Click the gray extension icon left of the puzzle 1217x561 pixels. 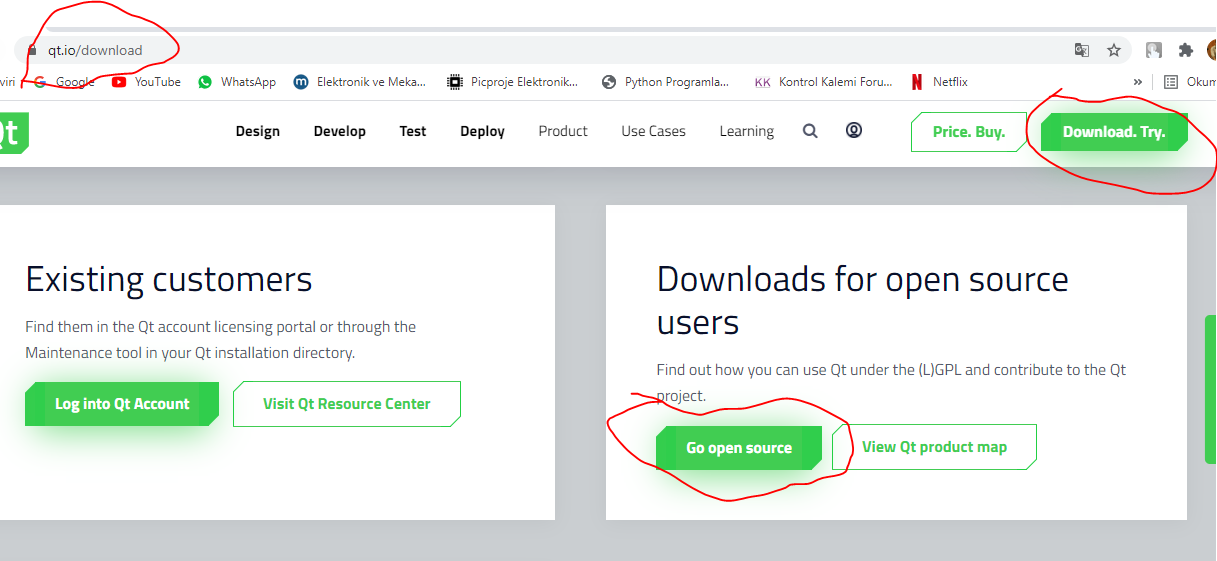(x=1154, y=50)
